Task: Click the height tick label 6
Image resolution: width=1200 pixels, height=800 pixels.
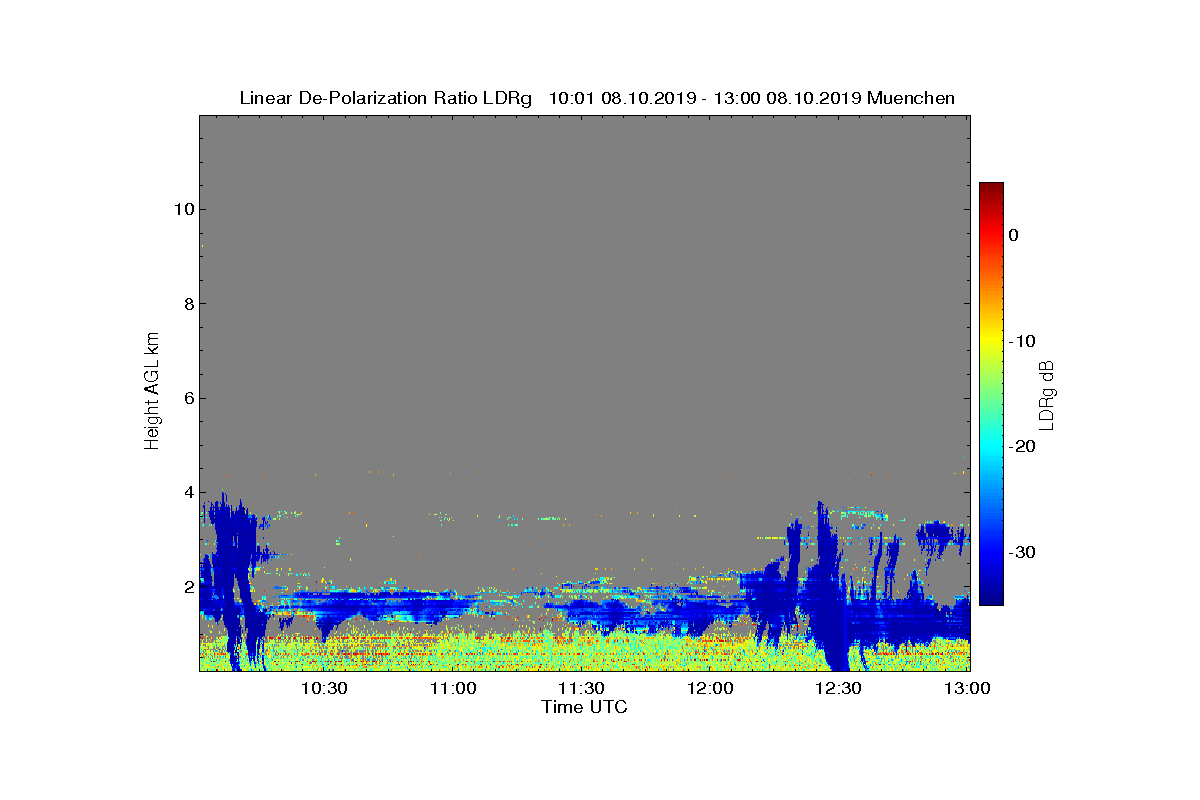Action: (x=187, y=398)
